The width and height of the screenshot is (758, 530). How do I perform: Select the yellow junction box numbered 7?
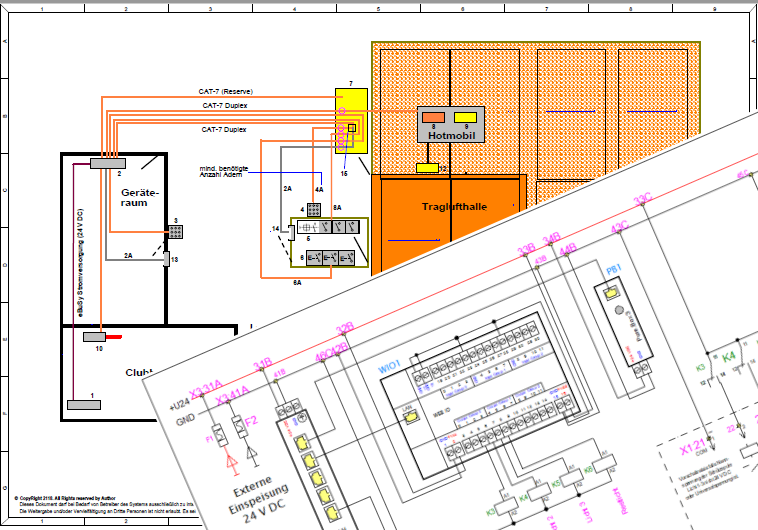pyautogui.click(x=350, y=120)
